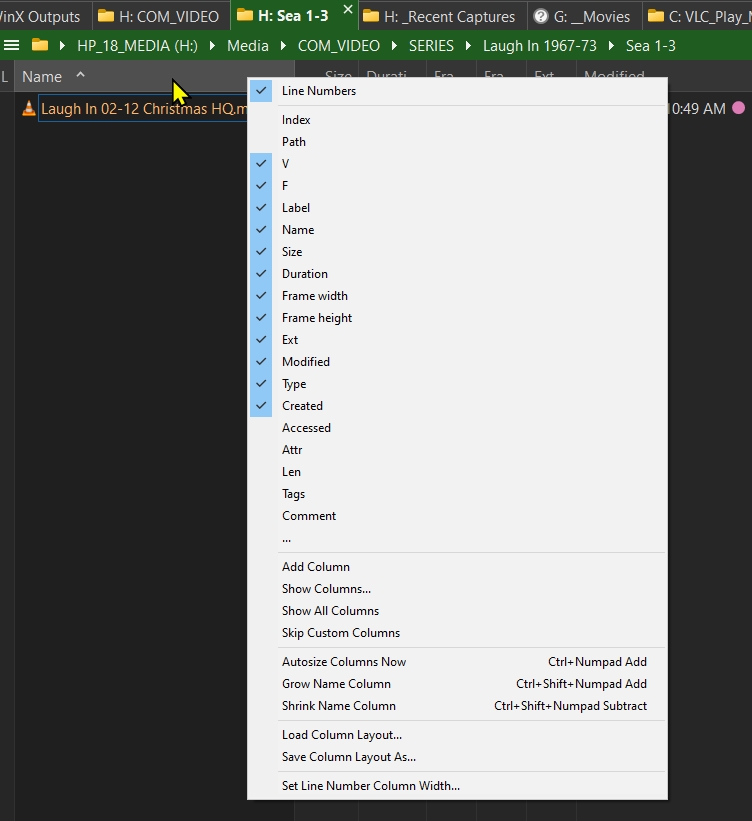Screen dimensions: 752x821
Task: Click folder icon on C: VLC_Play tab
Action: pos(656,16)
